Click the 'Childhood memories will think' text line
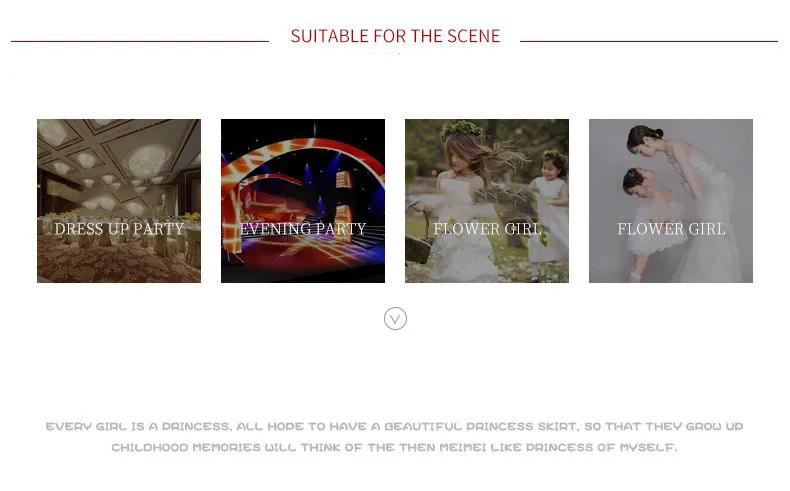Viewport: 790px width, 491px height. tap(394, 447)
